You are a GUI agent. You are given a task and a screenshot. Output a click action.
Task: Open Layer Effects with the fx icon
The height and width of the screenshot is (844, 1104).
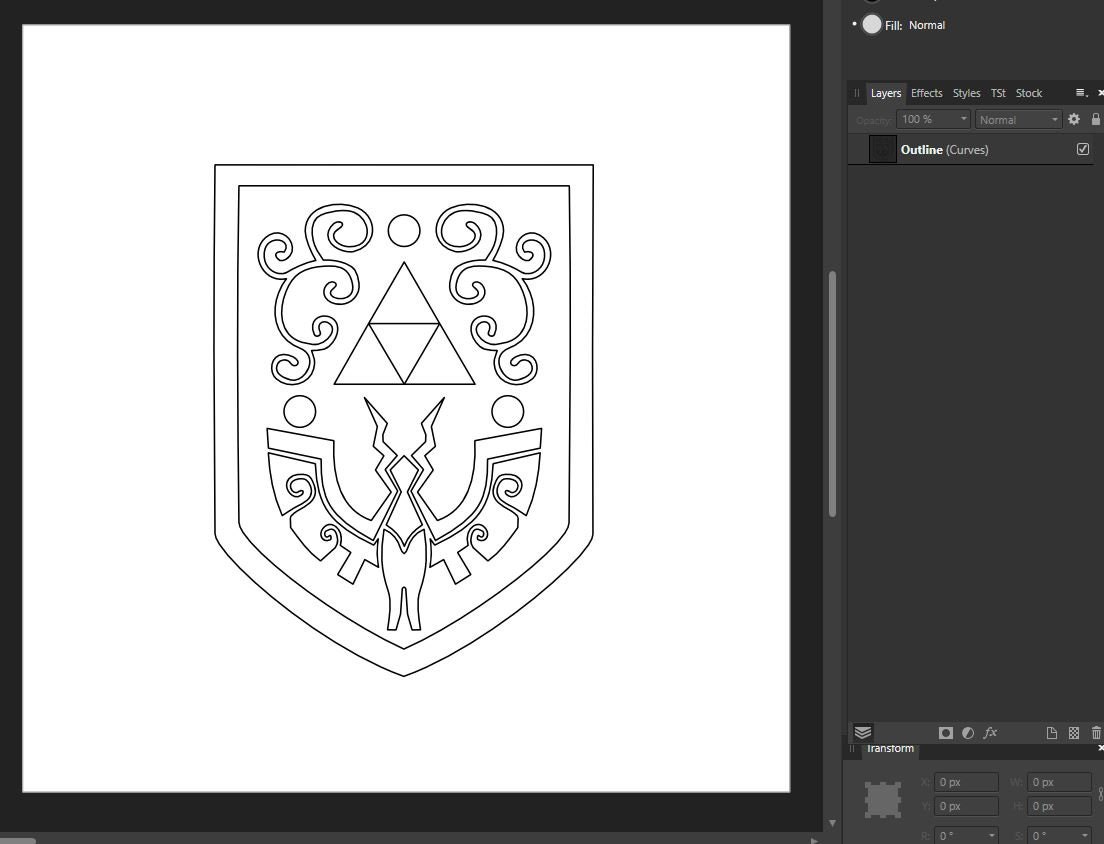pos(990,733)
